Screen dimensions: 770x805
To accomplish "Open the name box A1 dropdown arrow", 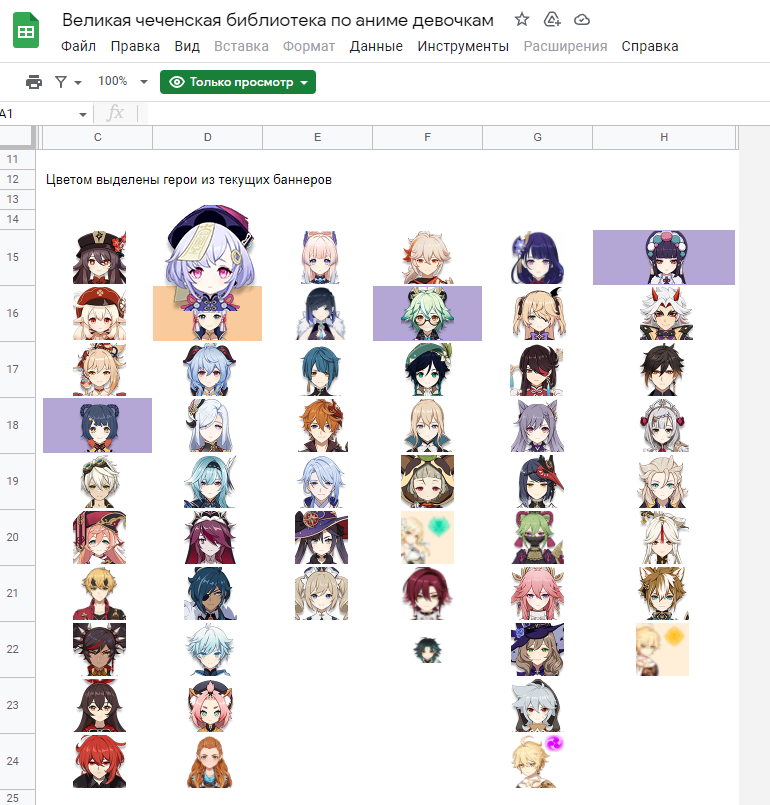I will (x=83, y=114).
